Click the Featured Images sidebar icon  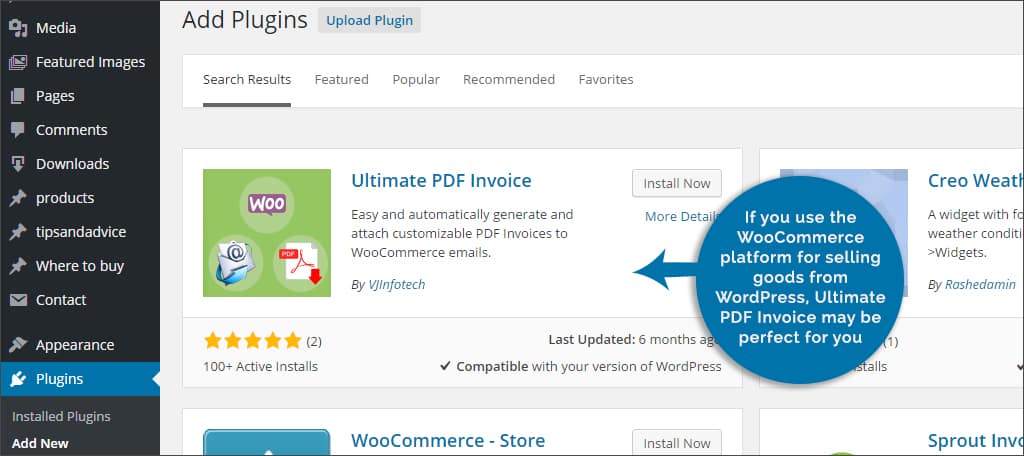pos(18,62)
